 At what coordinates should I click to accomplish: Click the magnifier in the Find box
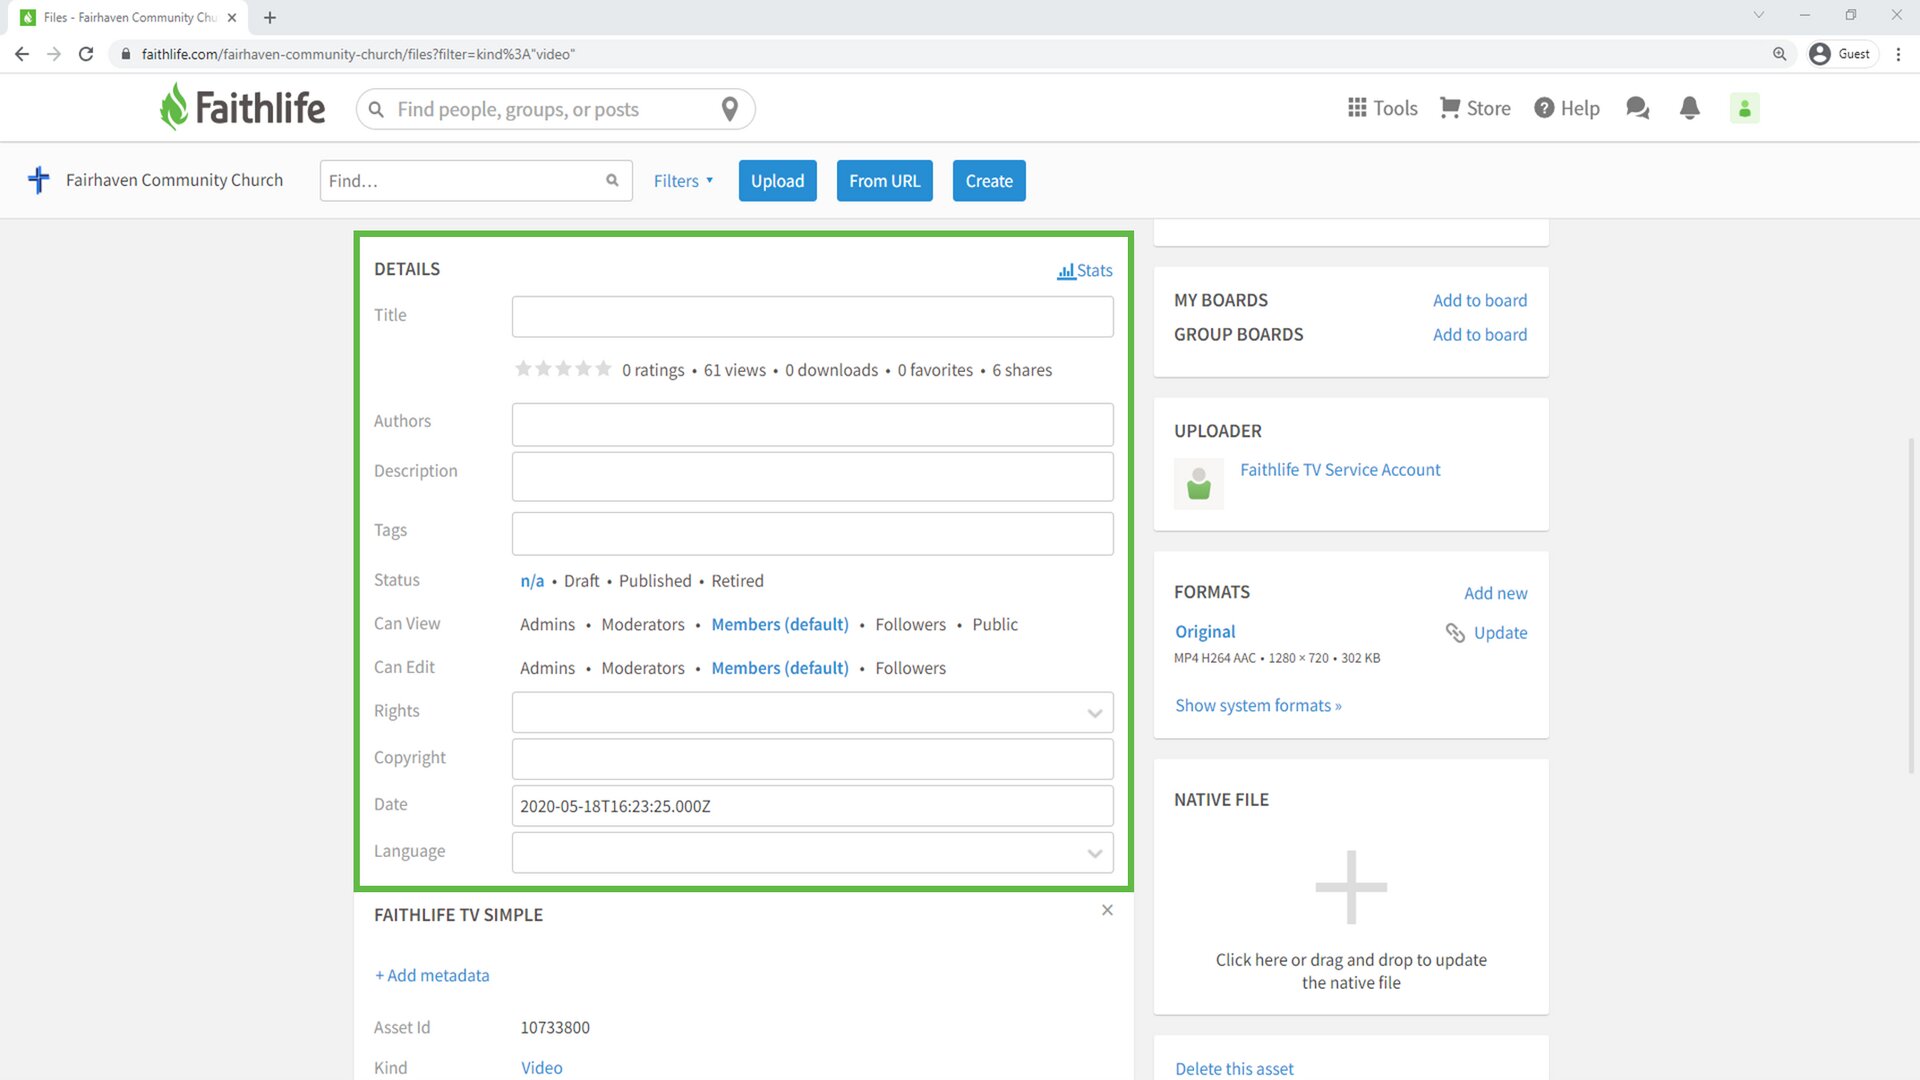tap(612, 180)
